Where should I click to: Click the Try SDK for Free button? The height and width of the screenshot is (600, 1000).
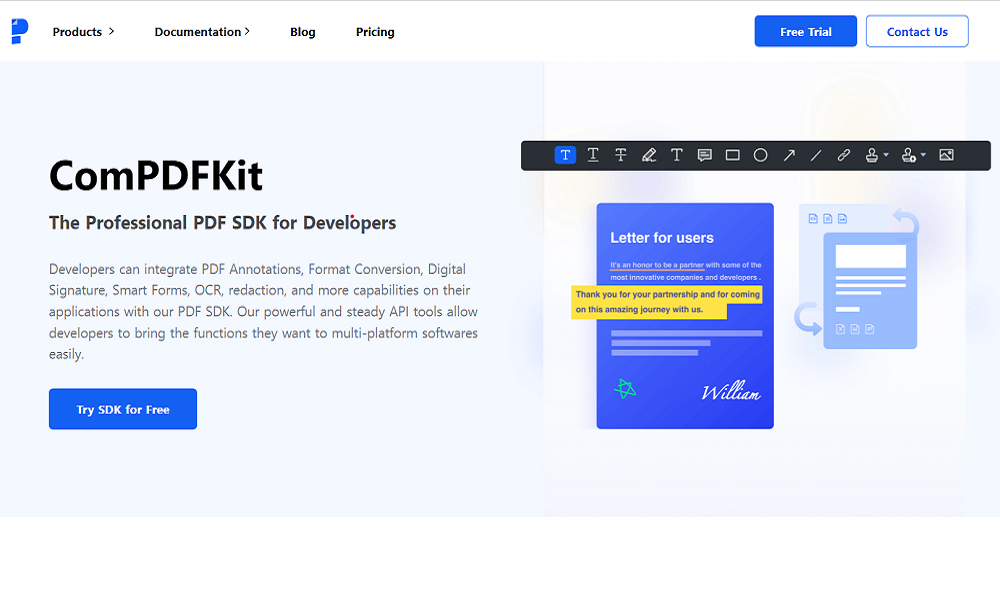pyautogui.click(x=123, y=409)
